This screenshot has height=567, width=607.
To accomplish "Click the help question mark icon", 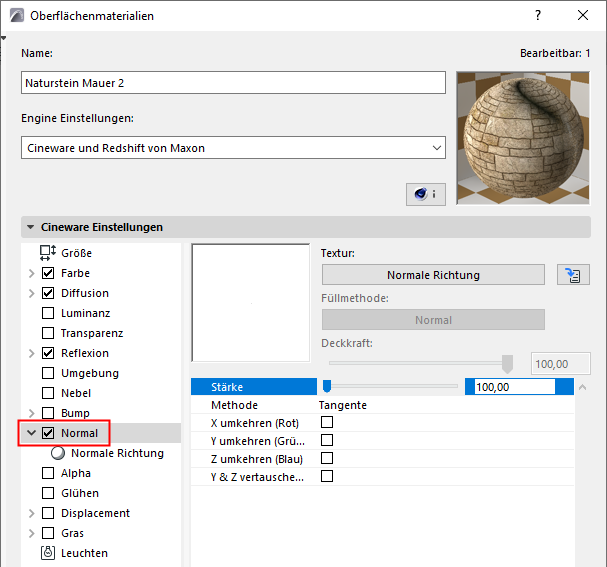I will point(538,15).
